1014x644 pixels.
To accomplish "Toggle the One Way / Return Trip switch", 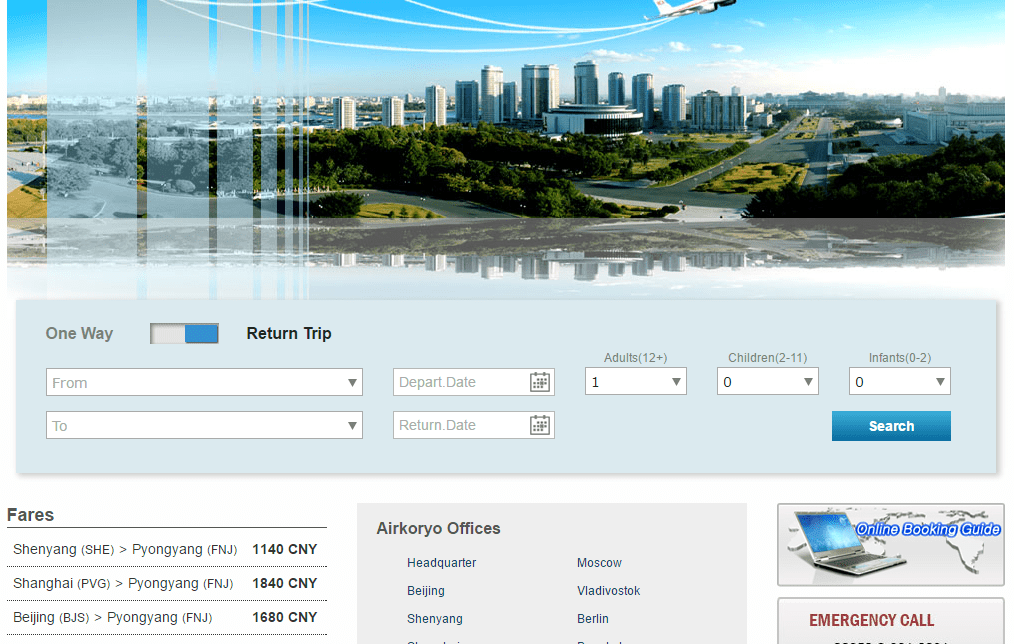I will (184, 334).
